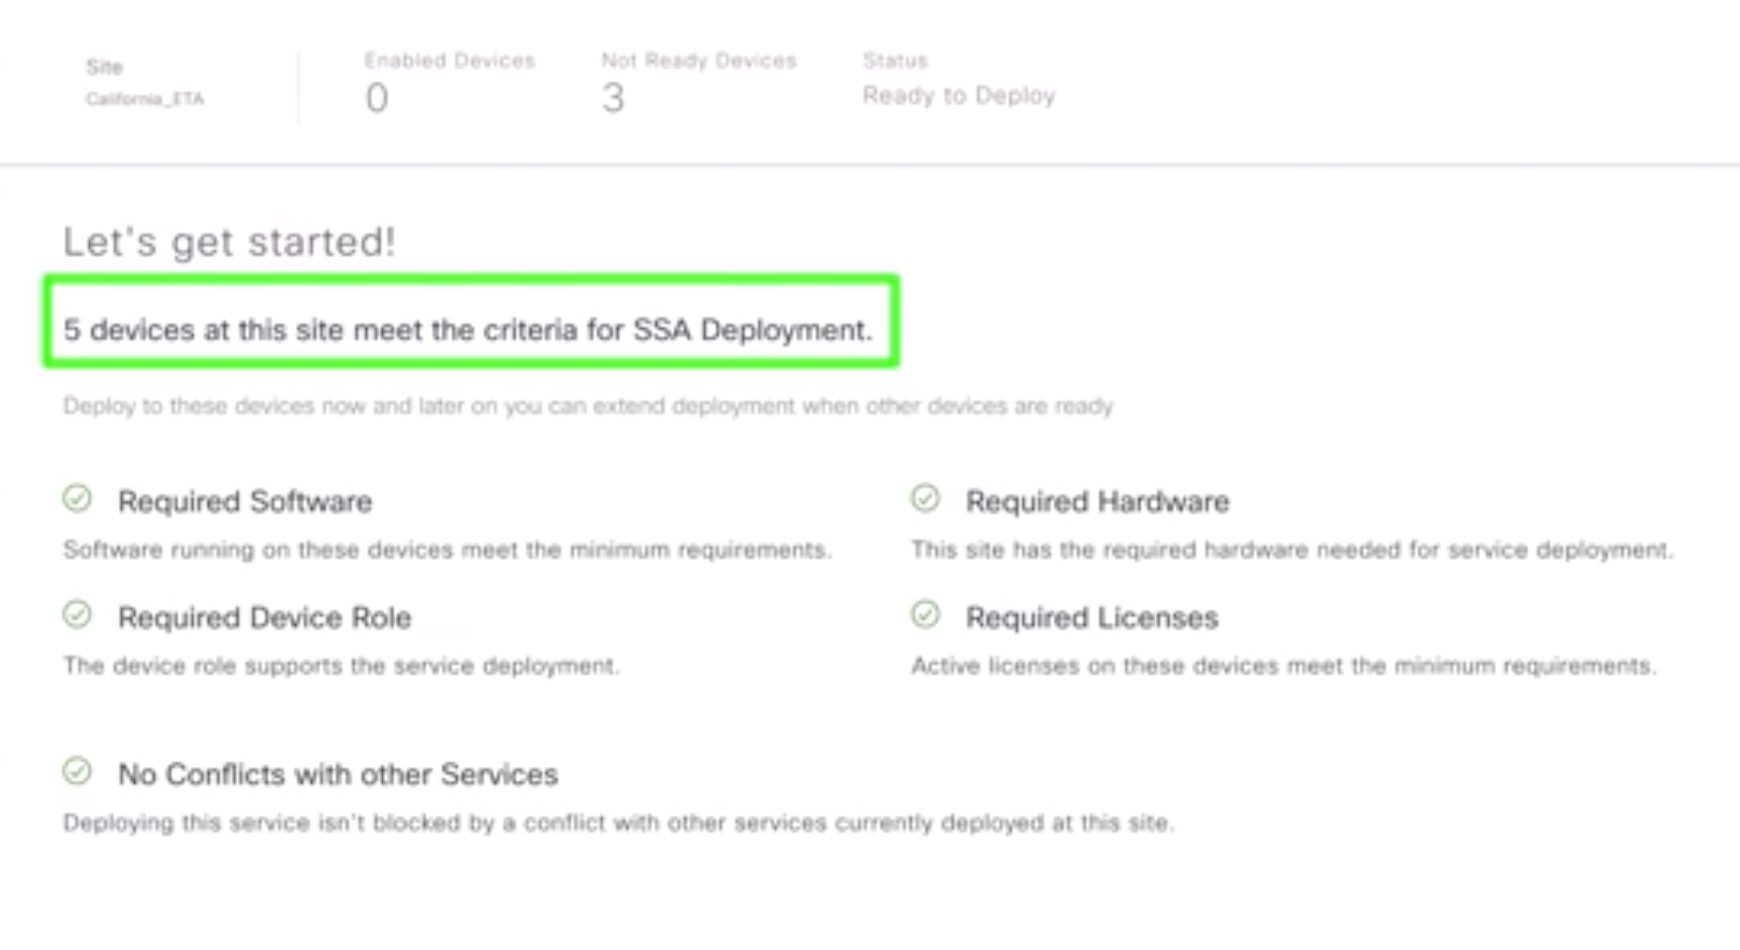Click the Enabled Devices count of 0
This screenshot has height=950, width=1740.
377,98
